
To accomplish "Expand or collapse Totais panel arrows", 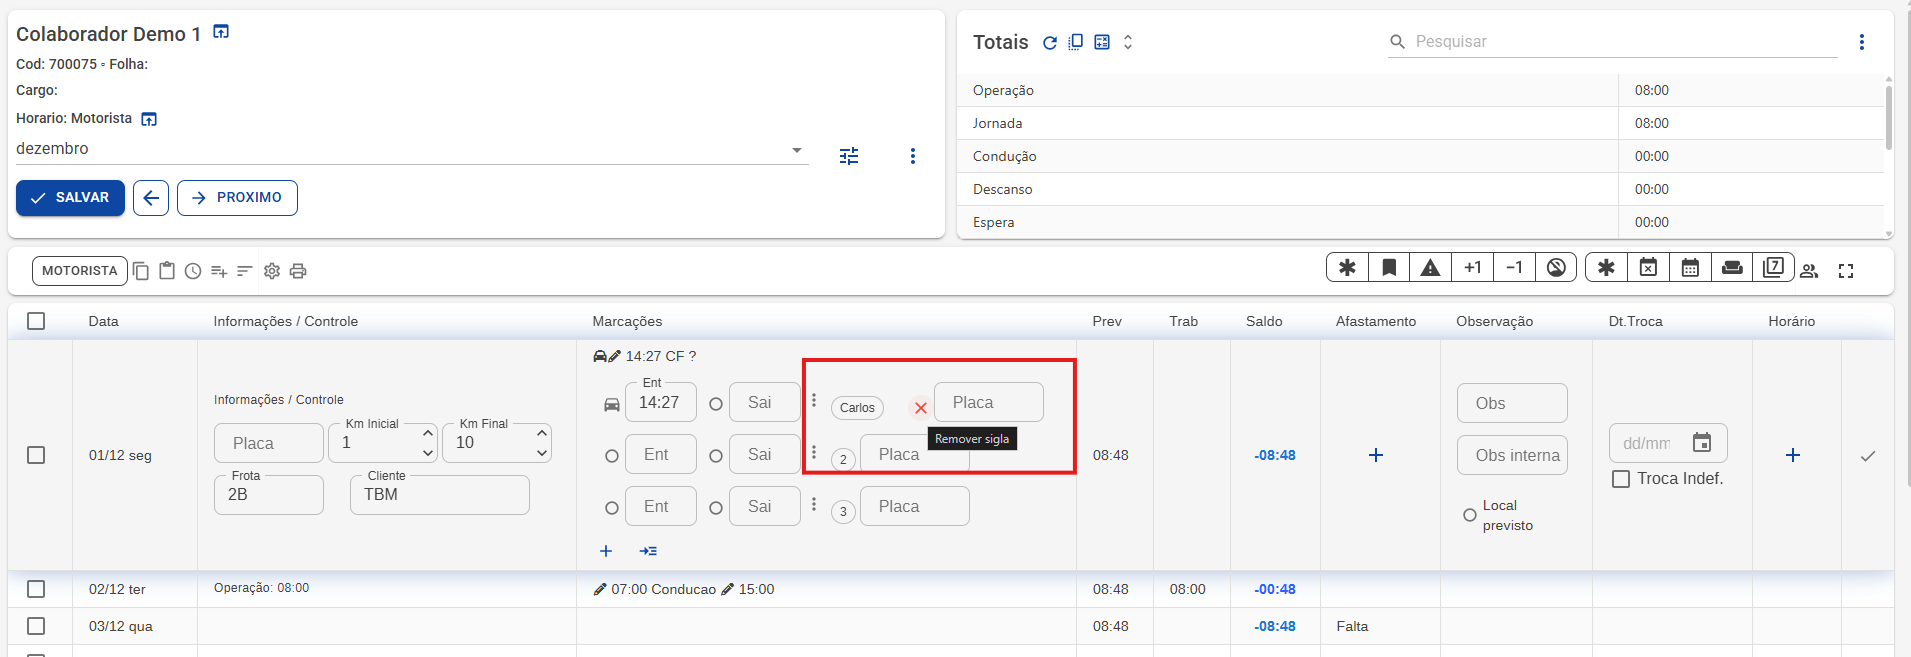I will pyautogui.click(x=1128, y=42).
